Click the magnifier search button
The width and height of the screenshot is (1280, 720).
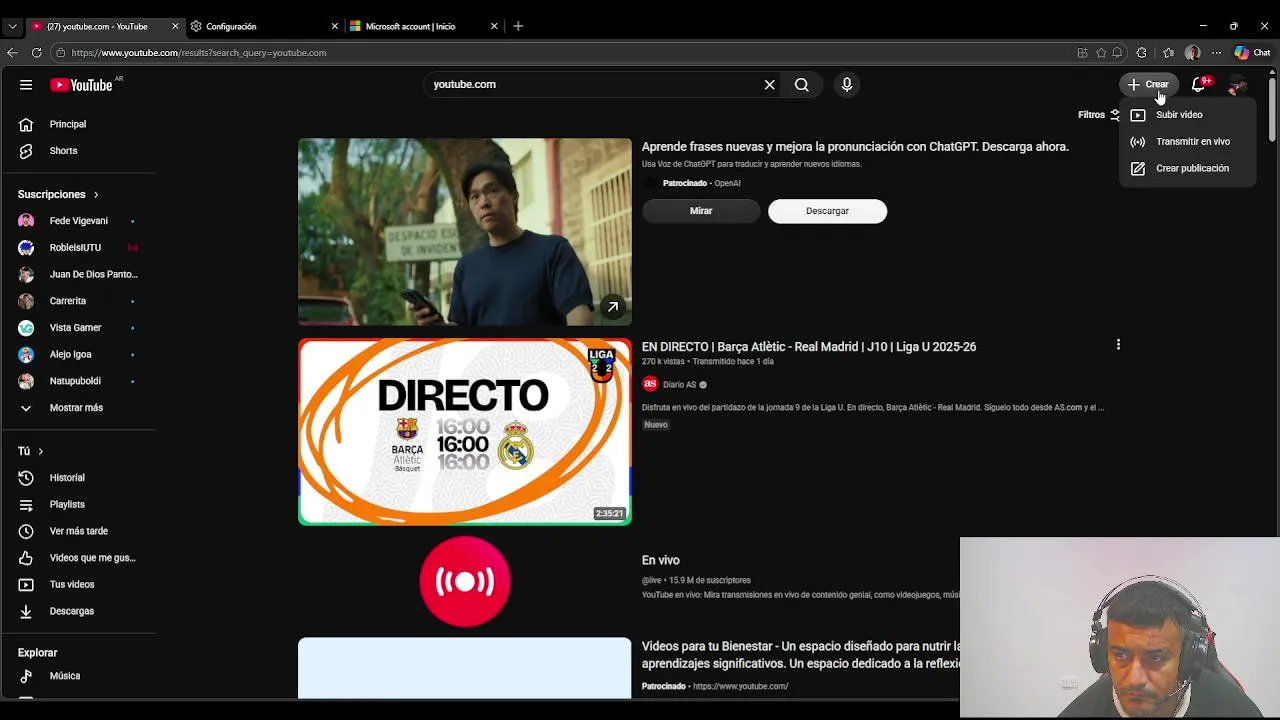[802, 85]
